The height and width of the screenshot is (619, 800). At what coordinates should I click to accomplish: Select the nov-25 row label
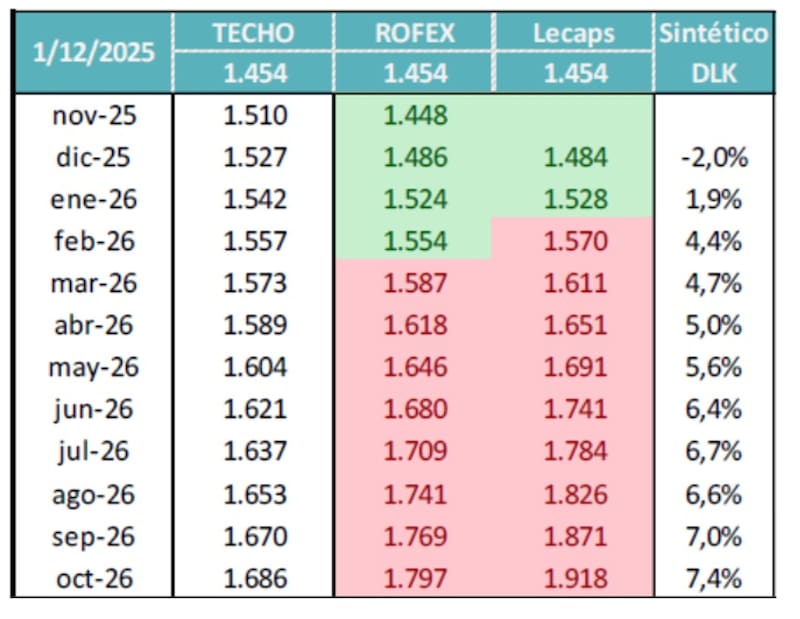click(x=94, y=116)
